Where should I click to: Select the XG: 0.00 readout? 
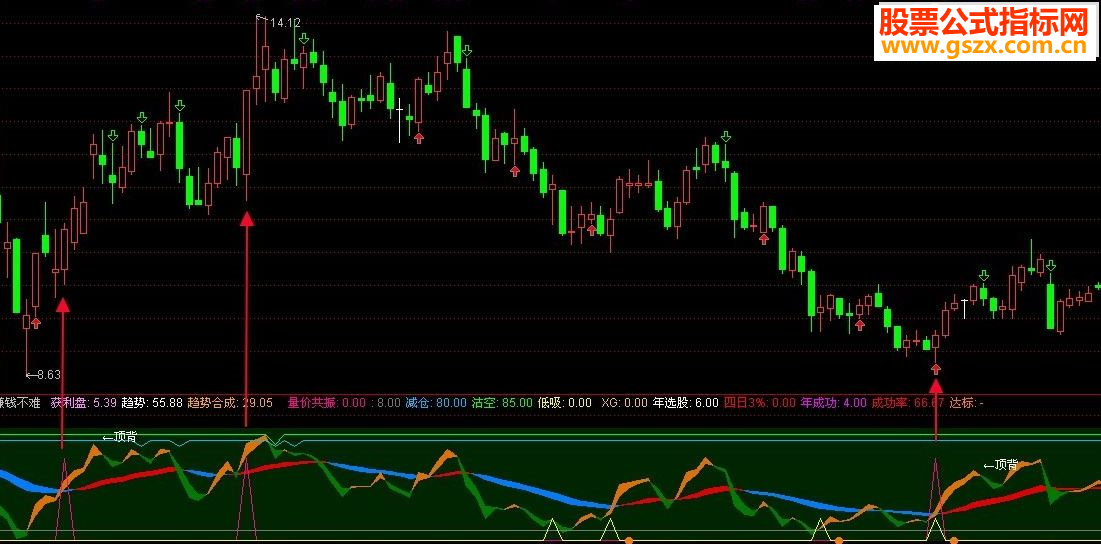pyautogui.click(x=624, y=403)
